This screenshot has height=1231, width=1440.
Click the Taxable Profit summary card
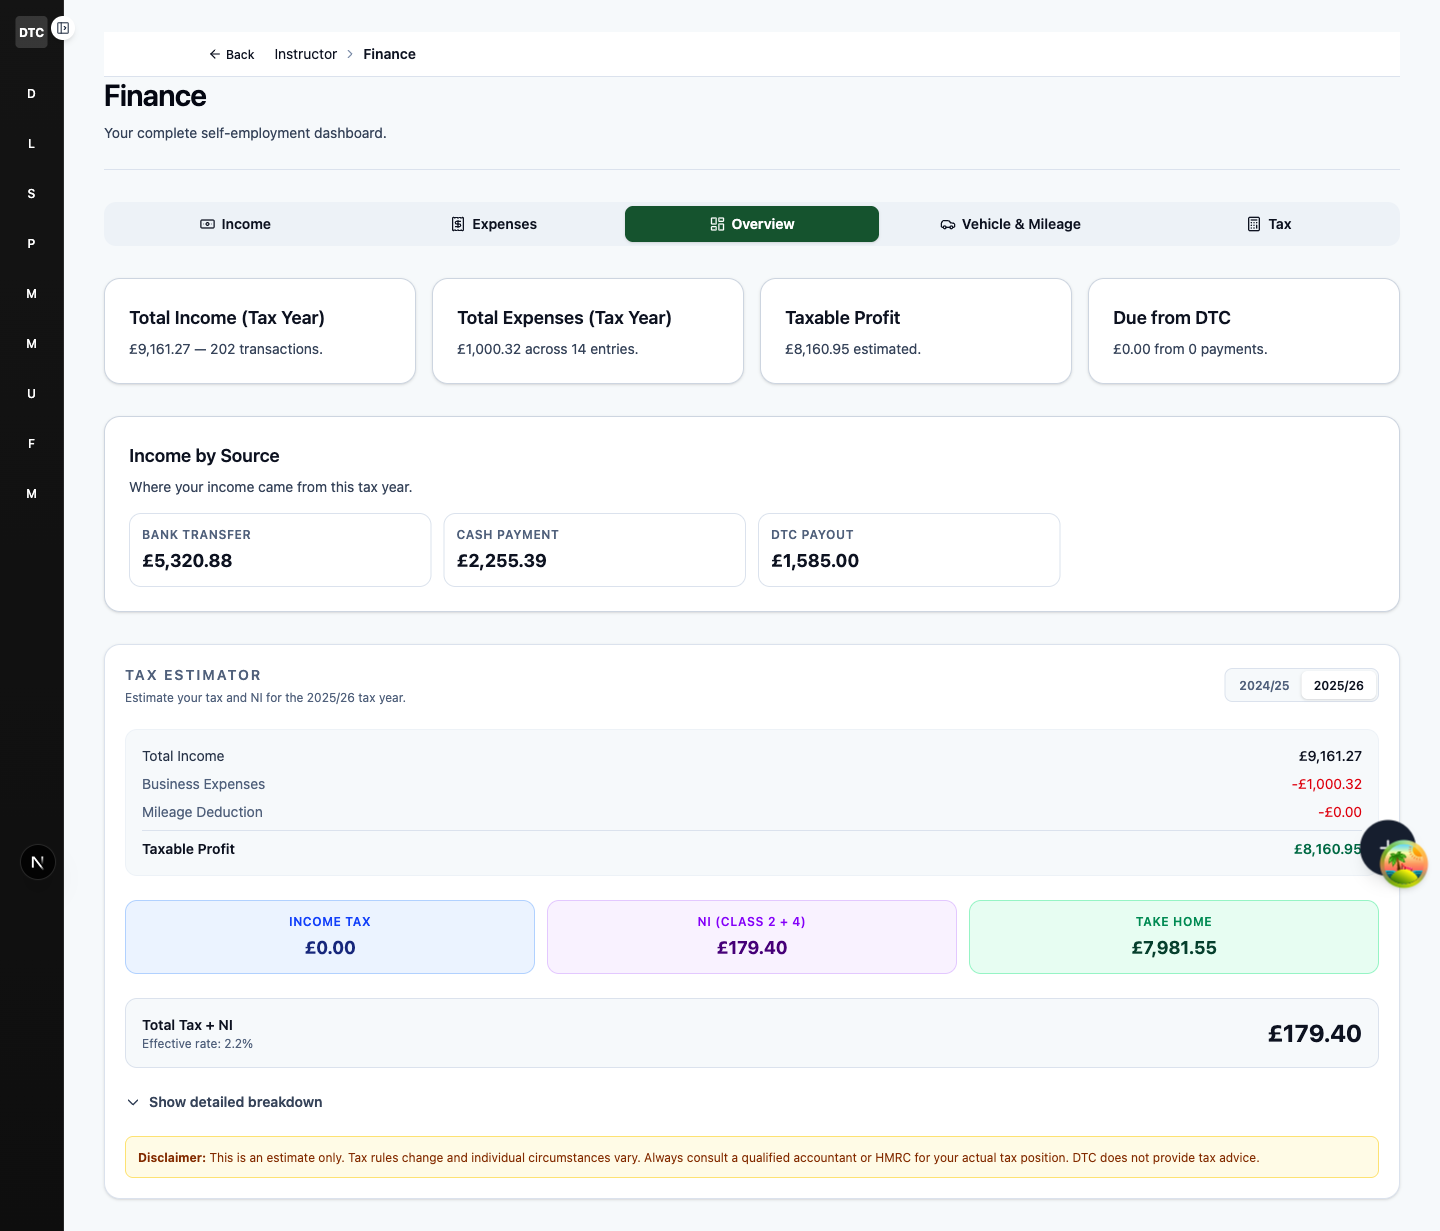(916, 331)
